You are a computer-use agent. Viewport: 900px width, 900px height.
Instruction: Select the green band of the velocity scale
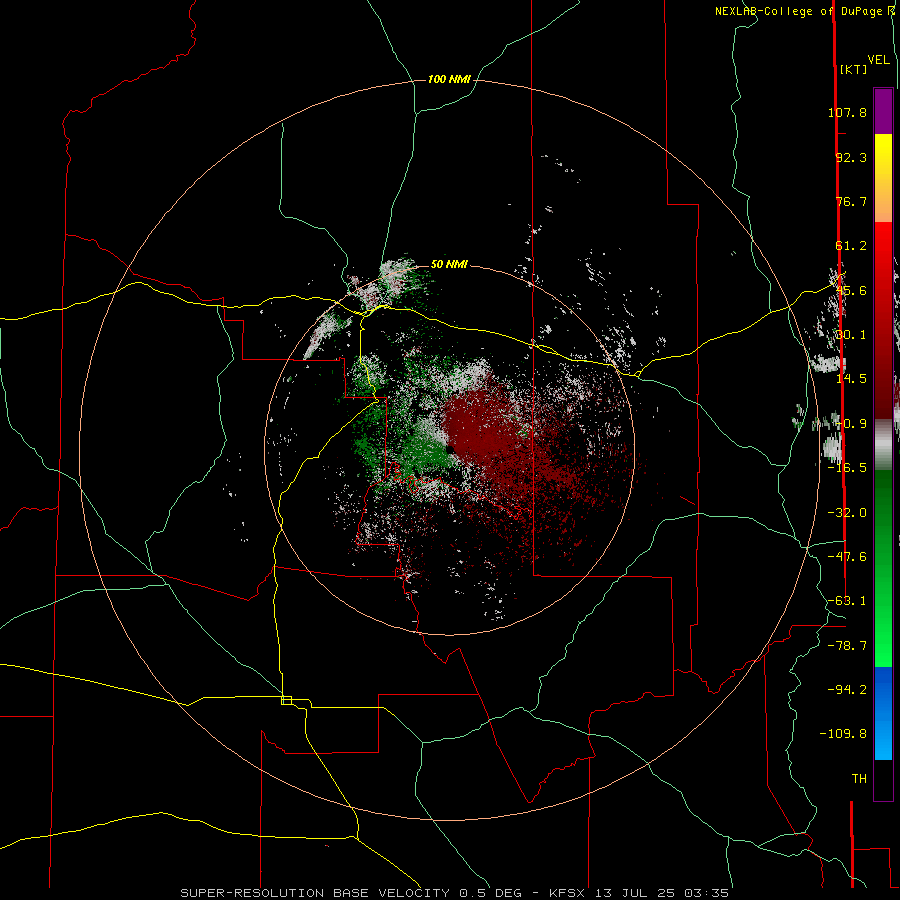(883, 568)
